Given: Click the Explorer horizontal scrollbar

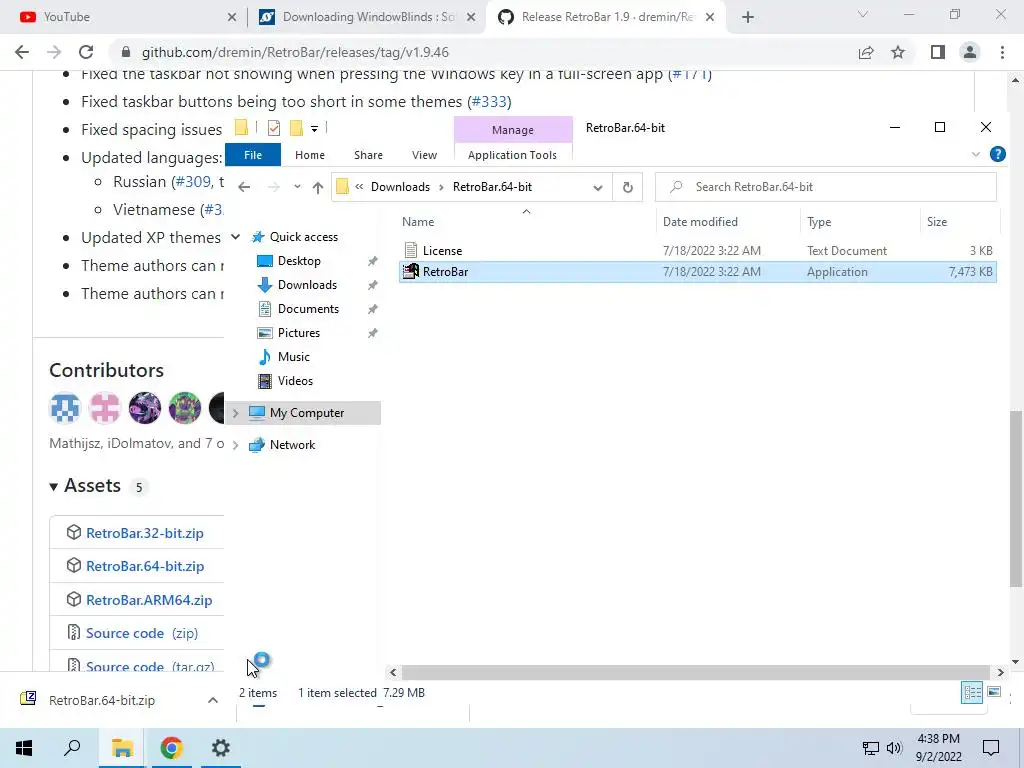Looking at the screenshot, I should coord(696,672).
